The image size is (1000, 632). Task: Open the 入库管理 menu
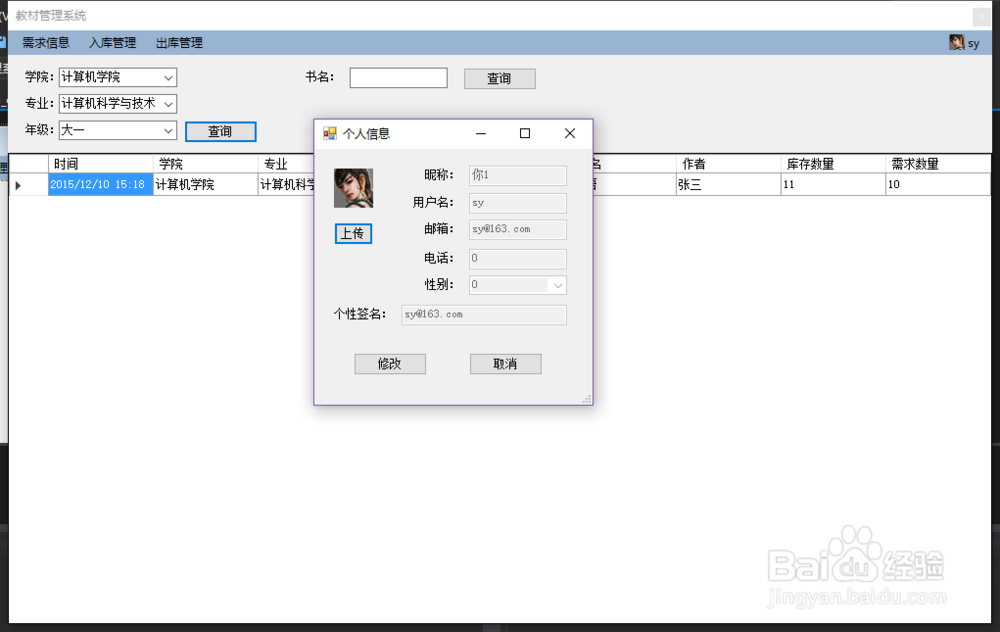coord(113,43)
